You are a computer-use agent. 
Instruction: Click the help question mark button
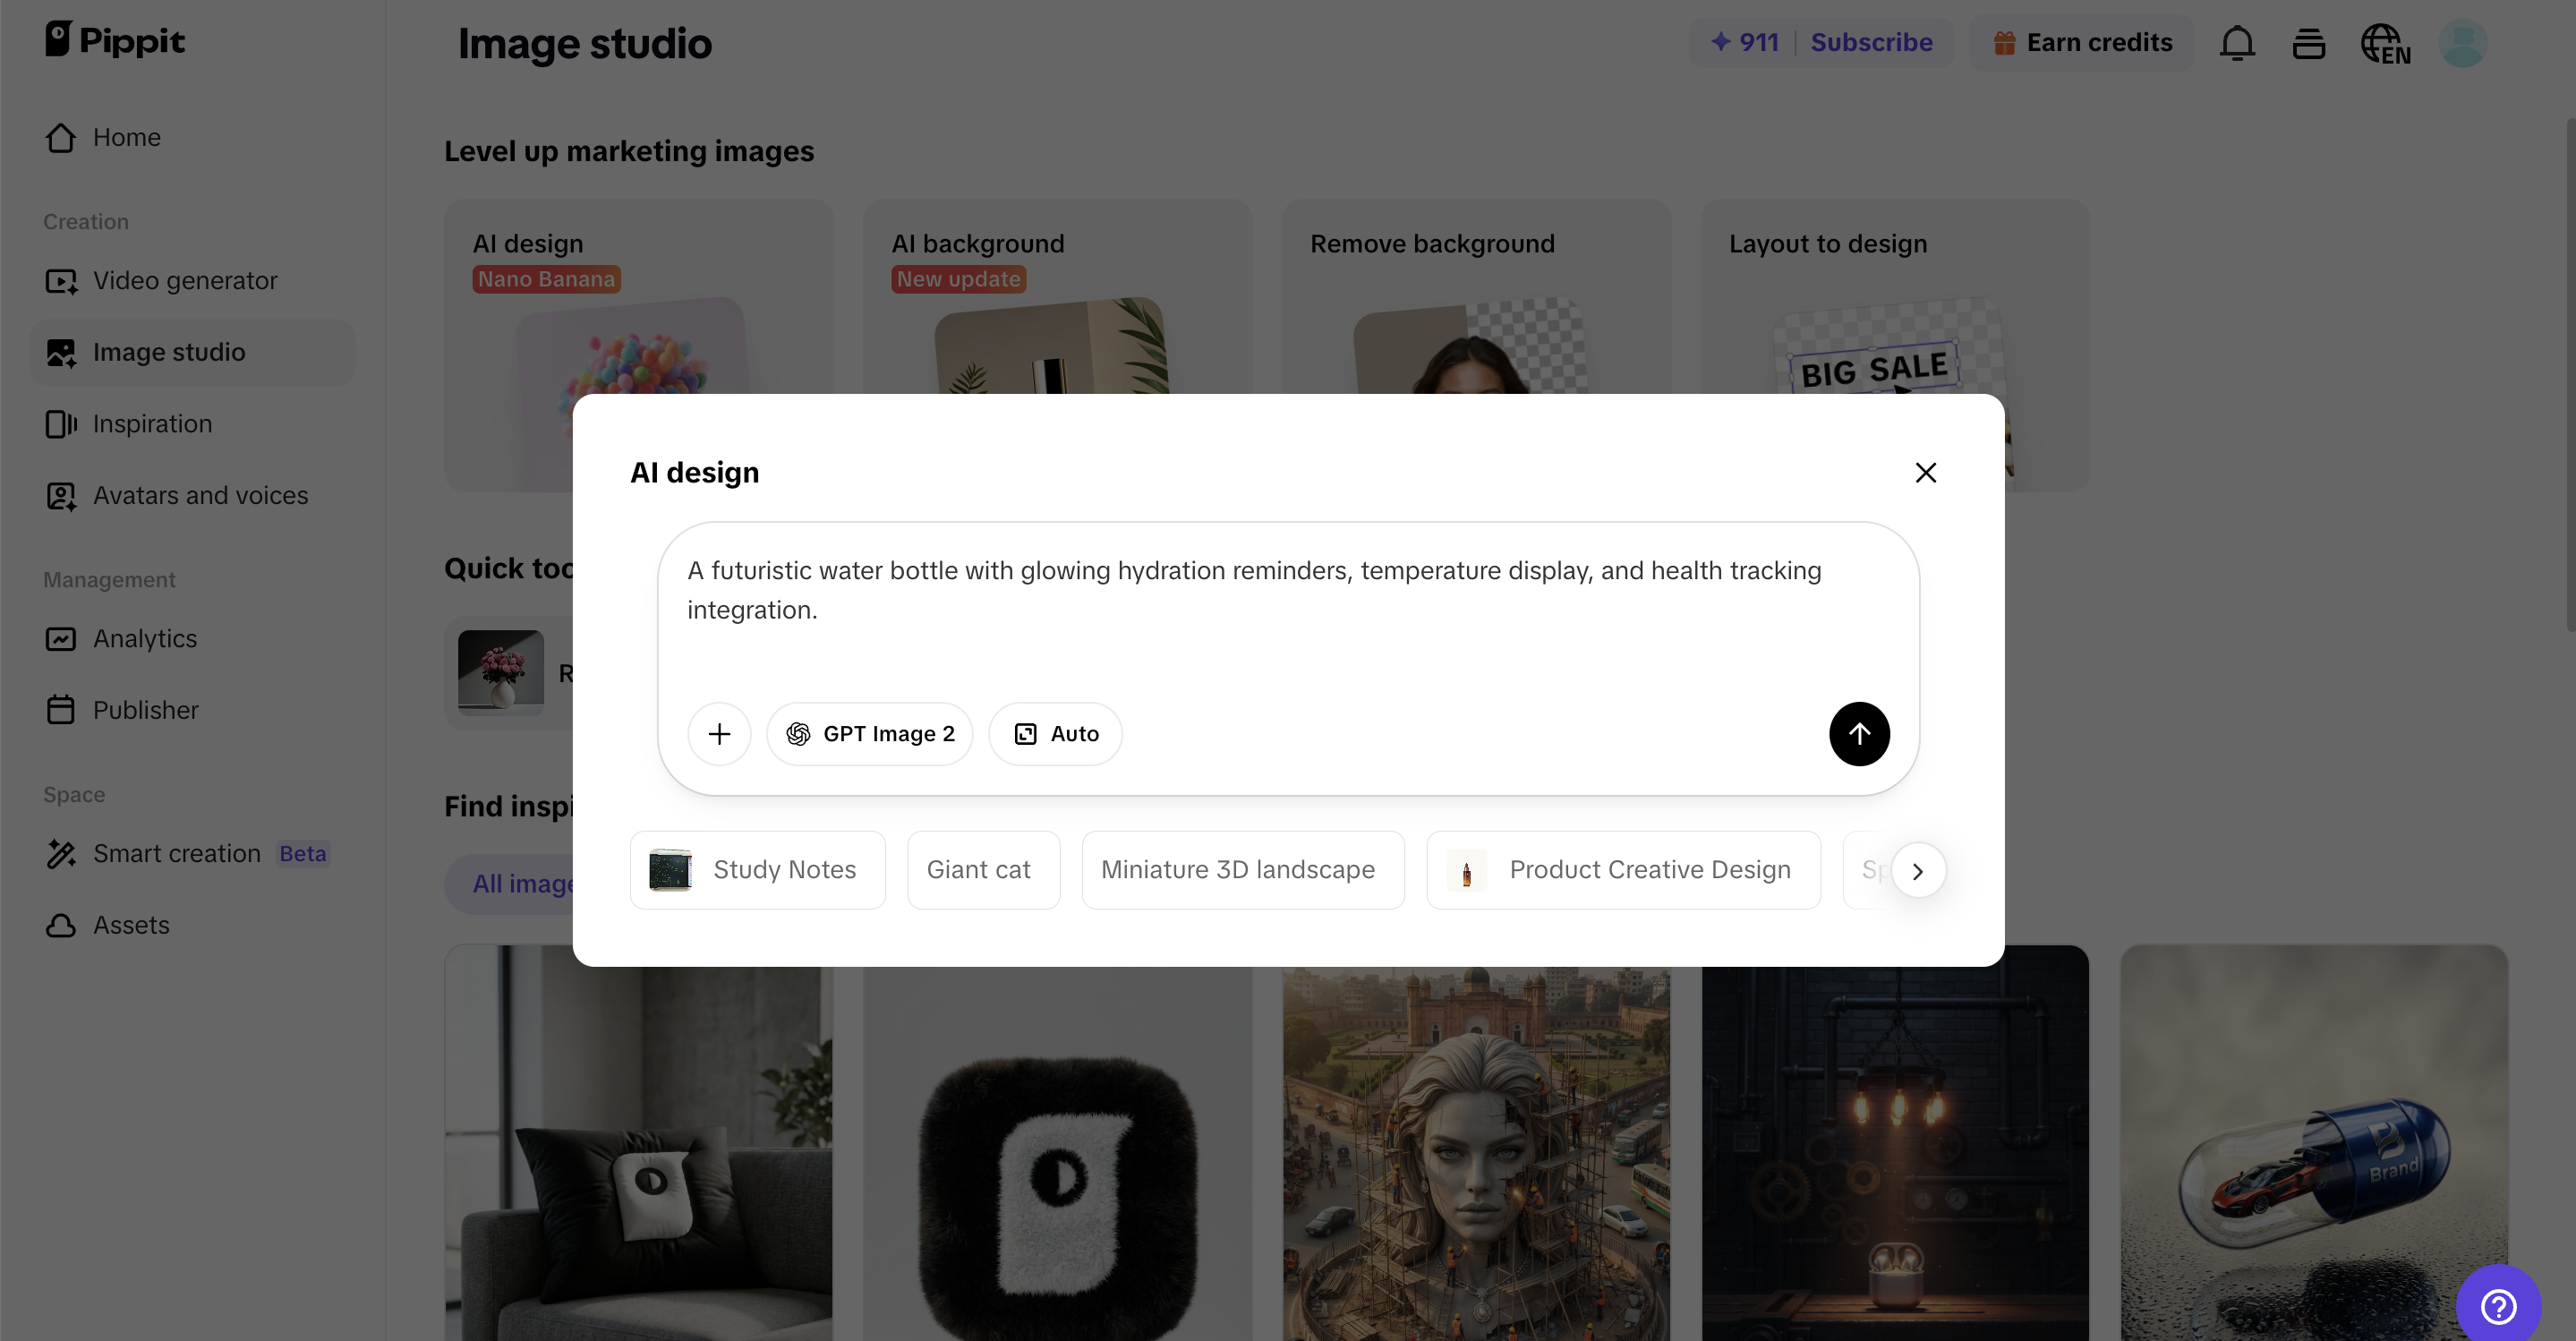(x=2498, y=1305)
